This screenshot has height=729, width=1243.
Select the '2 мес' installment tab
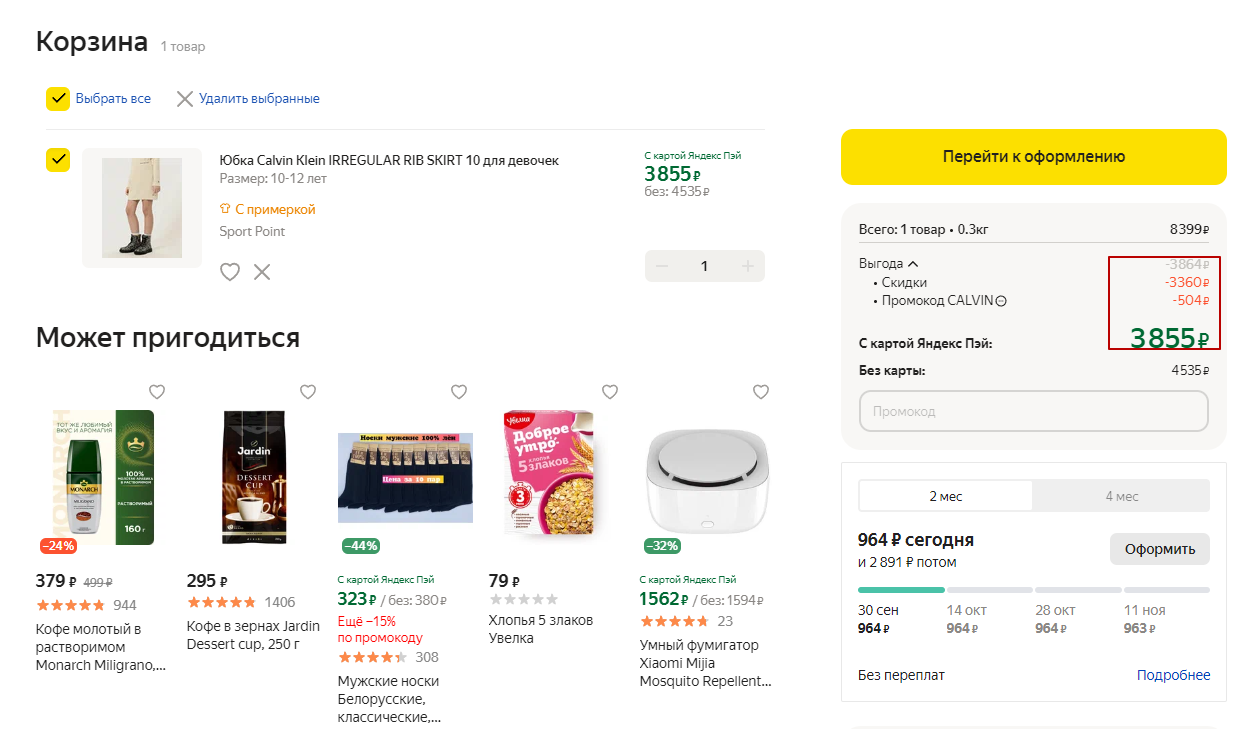(x=945, y=496)
